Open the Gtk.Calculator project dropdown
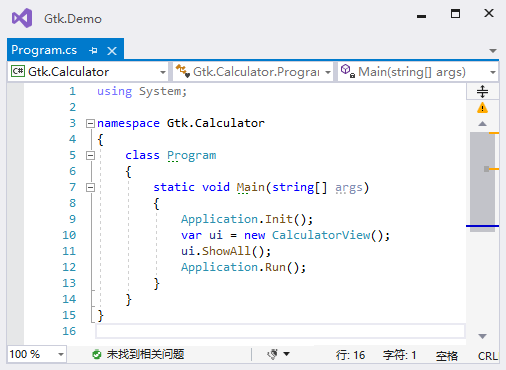 click(x=163, y=72)
